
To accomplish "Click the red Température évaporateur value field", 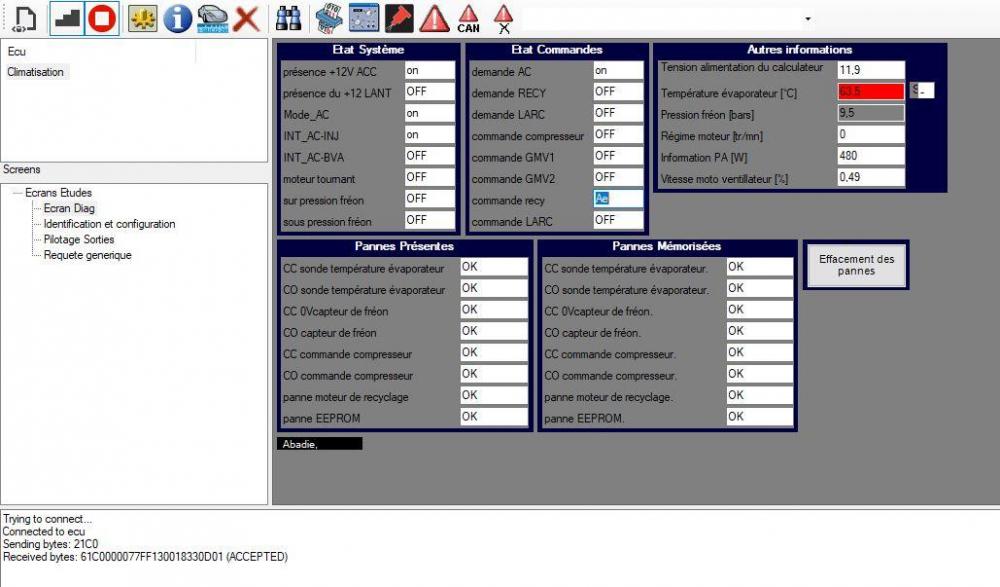I will click(x=871, y=91).
